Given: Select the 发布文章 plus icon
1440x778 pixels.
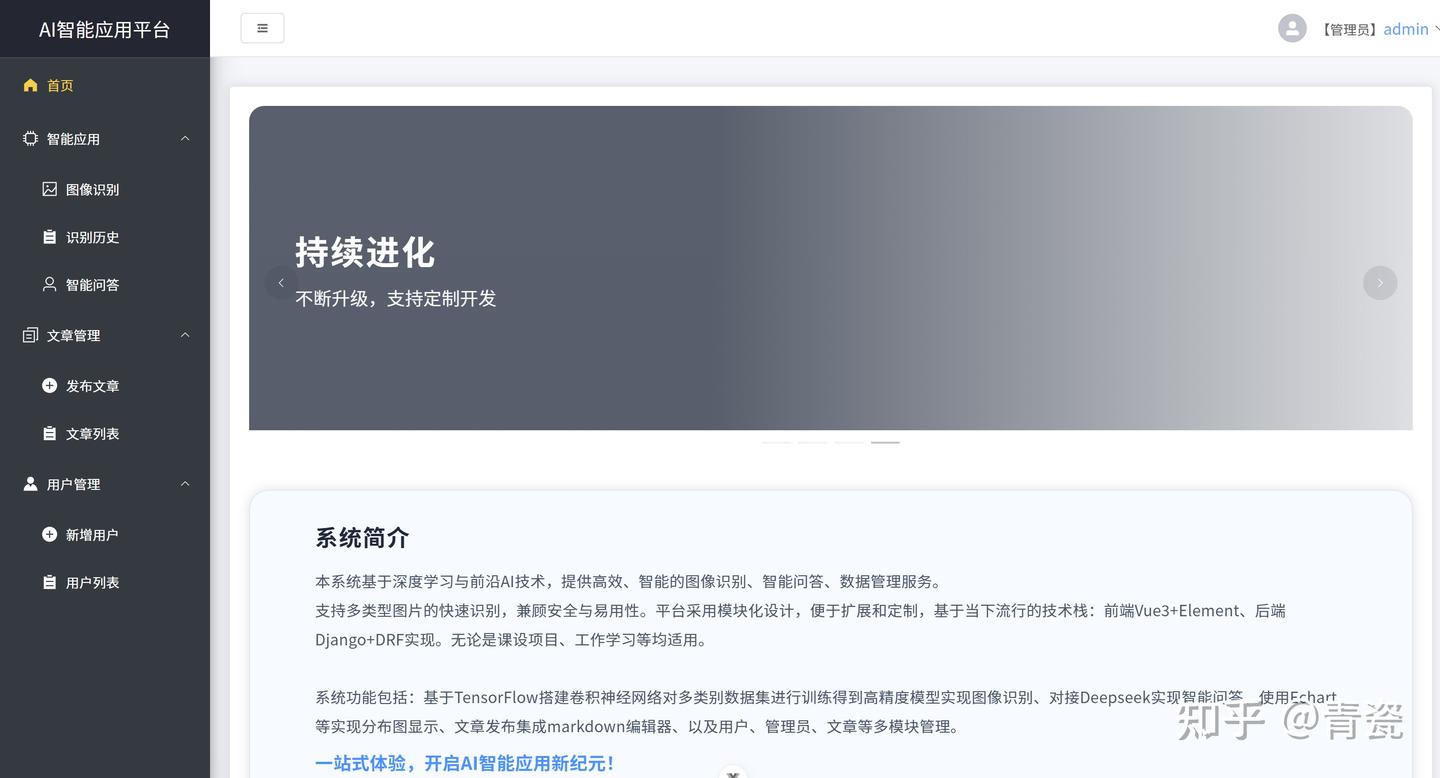Looking at the screenshot, I should click(x=48, y=385).
